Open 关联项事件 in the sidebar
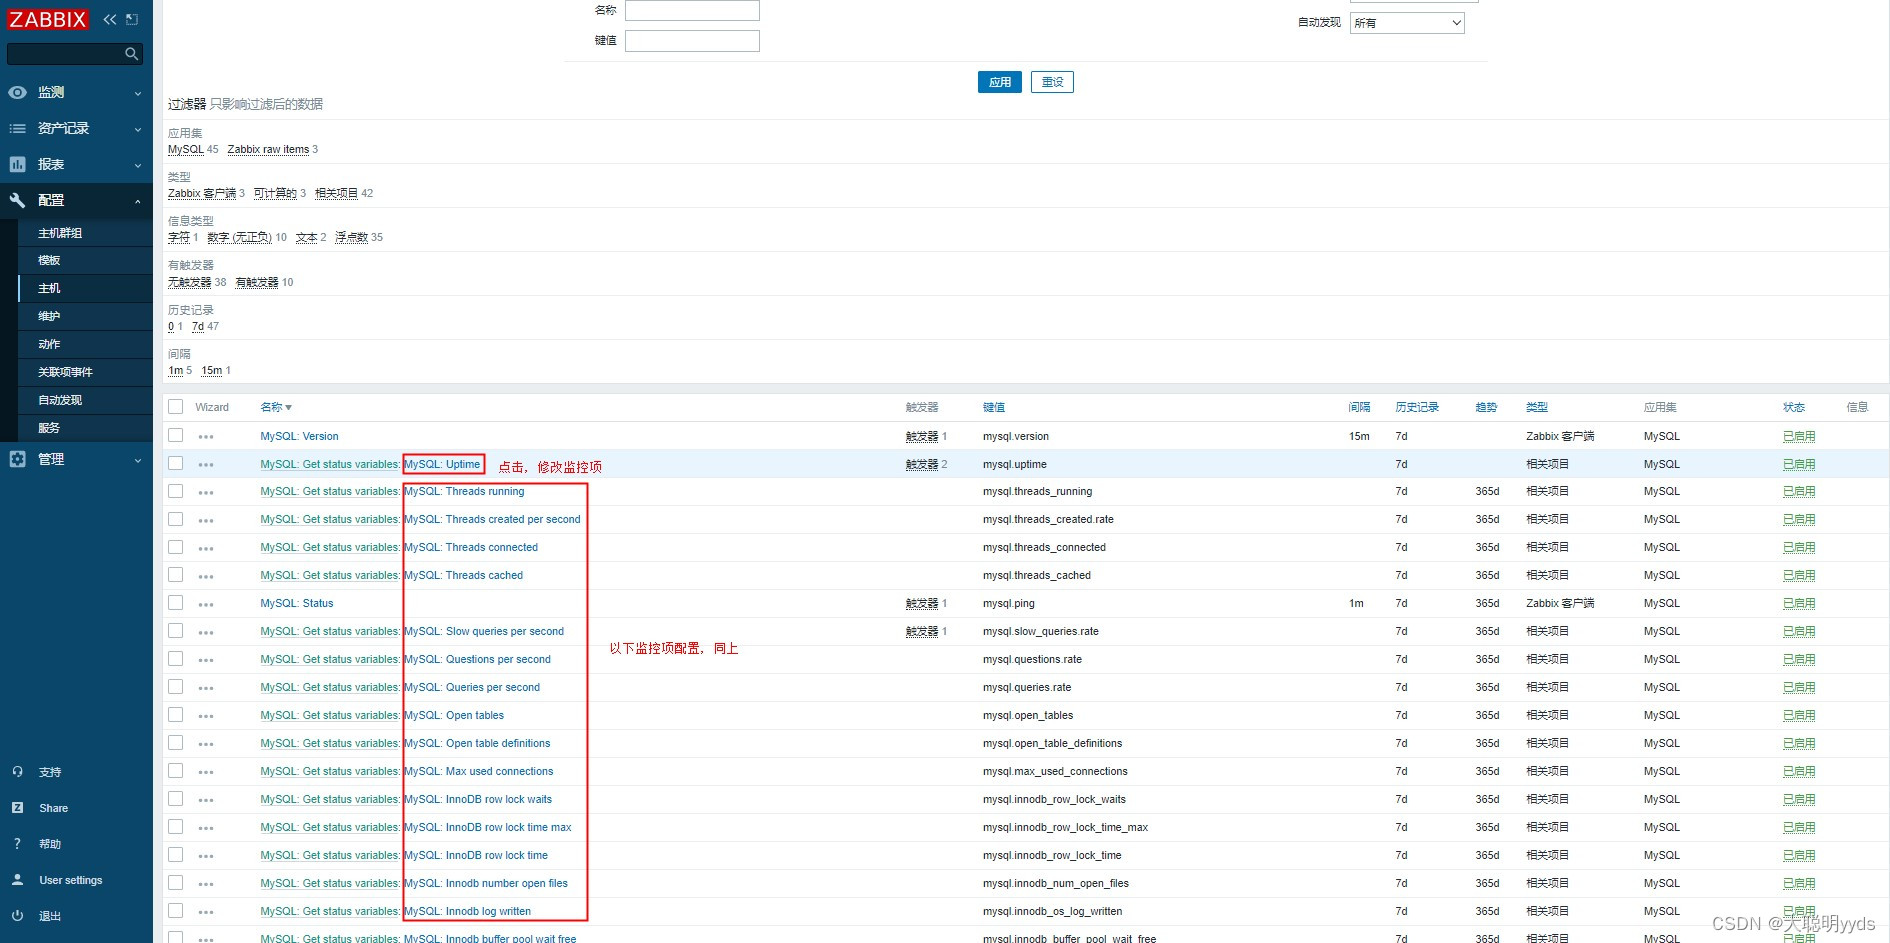This screenshot has width=1890, height=943. pyautogui.click(x=65, y=372)
